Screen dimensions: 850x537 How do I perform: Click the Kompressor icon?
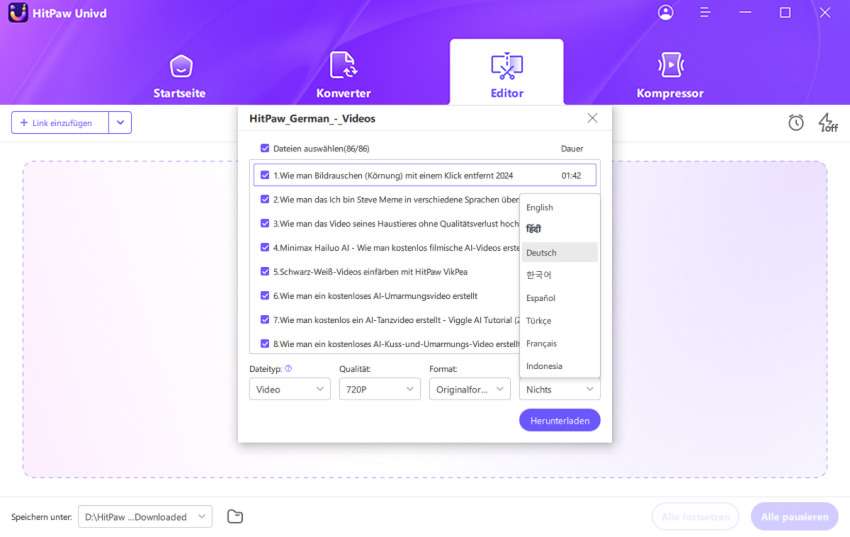pos(671,65)
